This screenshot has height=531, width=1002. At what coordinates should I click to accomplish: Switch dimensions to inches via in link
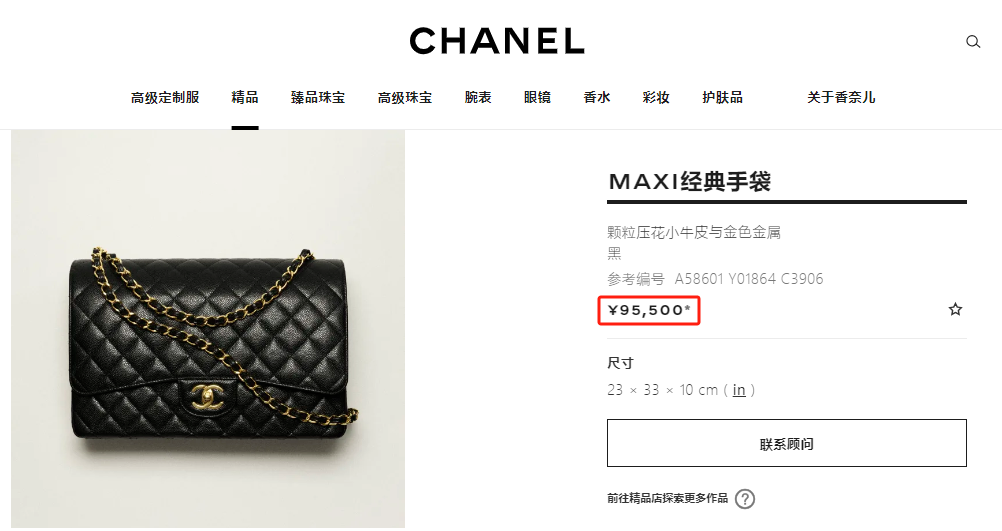point(739,390)
